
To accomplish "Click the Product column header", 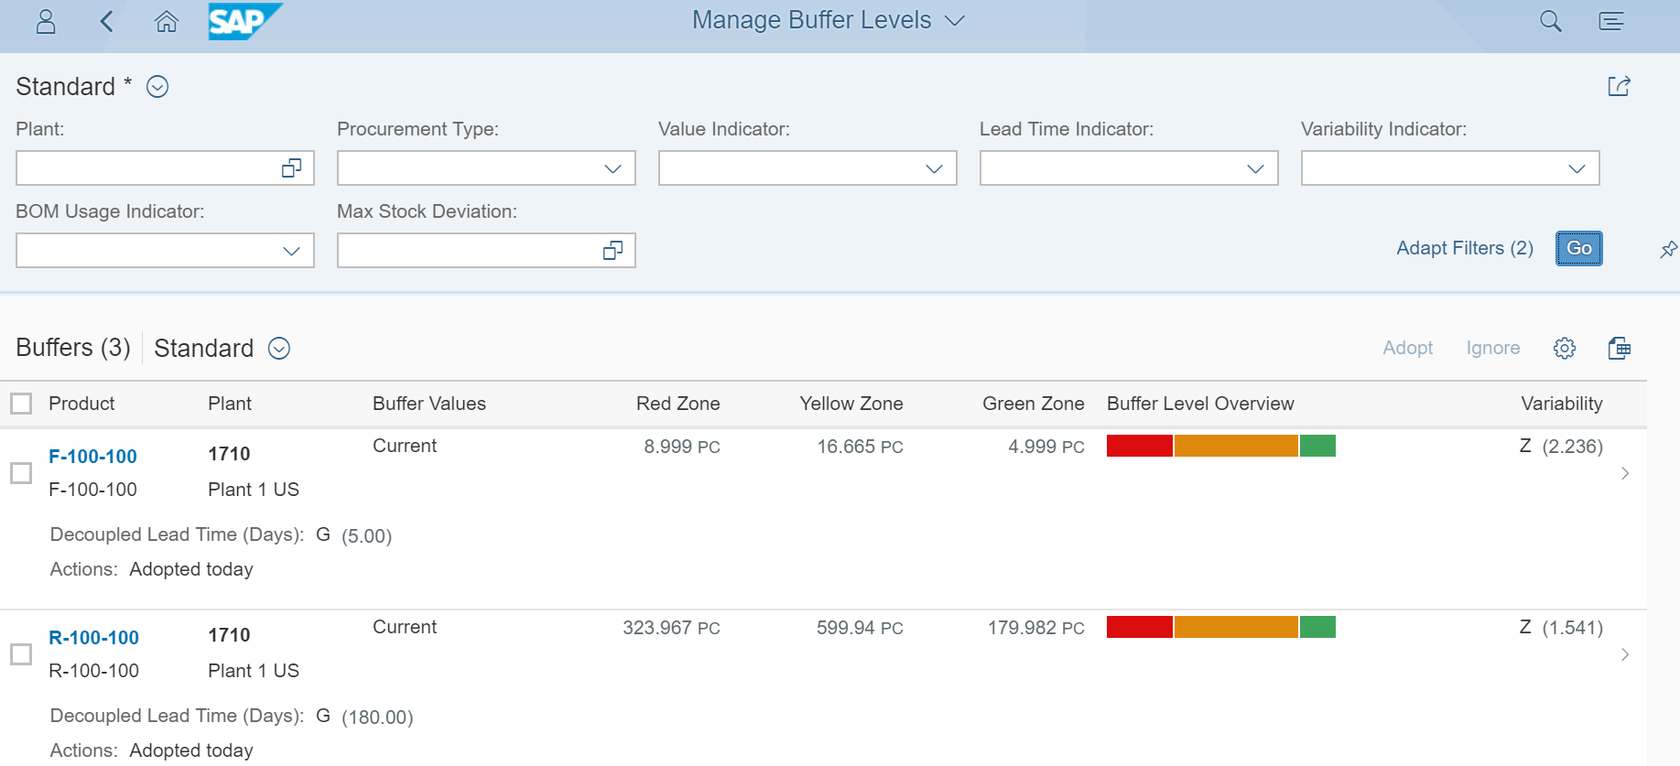I will (82, 403).
